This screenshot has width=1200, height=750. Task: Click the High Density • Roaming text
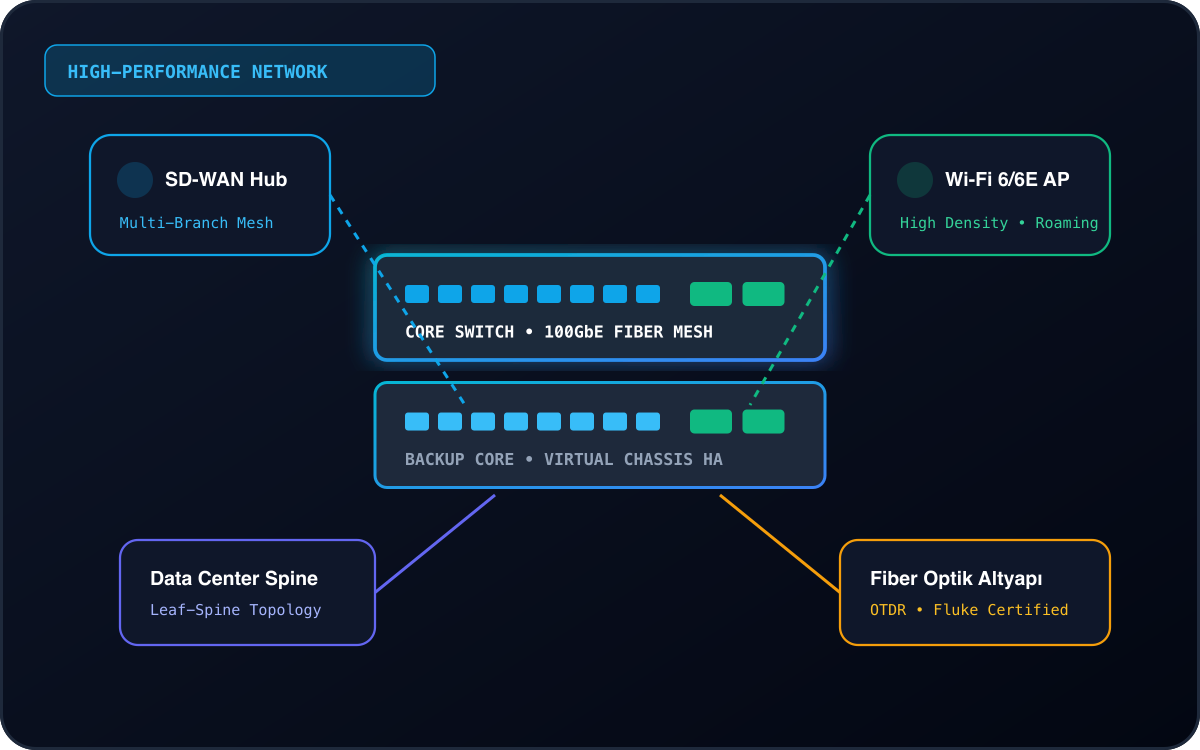click(999, 223)
